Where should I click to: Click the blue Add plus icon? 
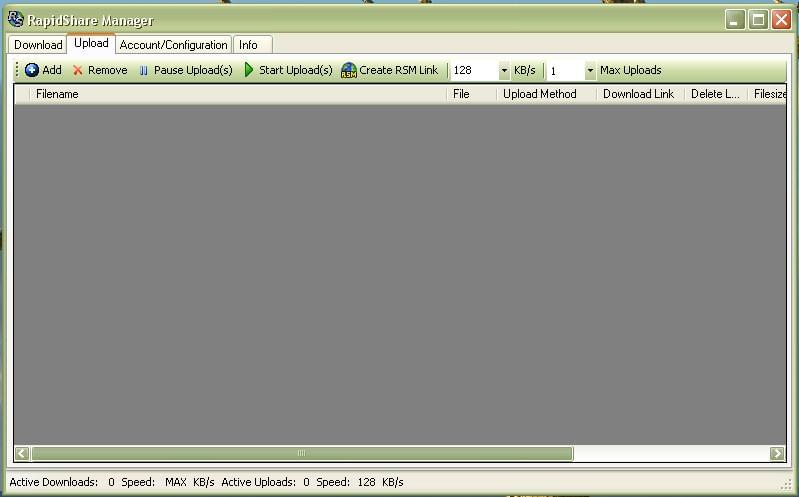click(x=32, y=70)
